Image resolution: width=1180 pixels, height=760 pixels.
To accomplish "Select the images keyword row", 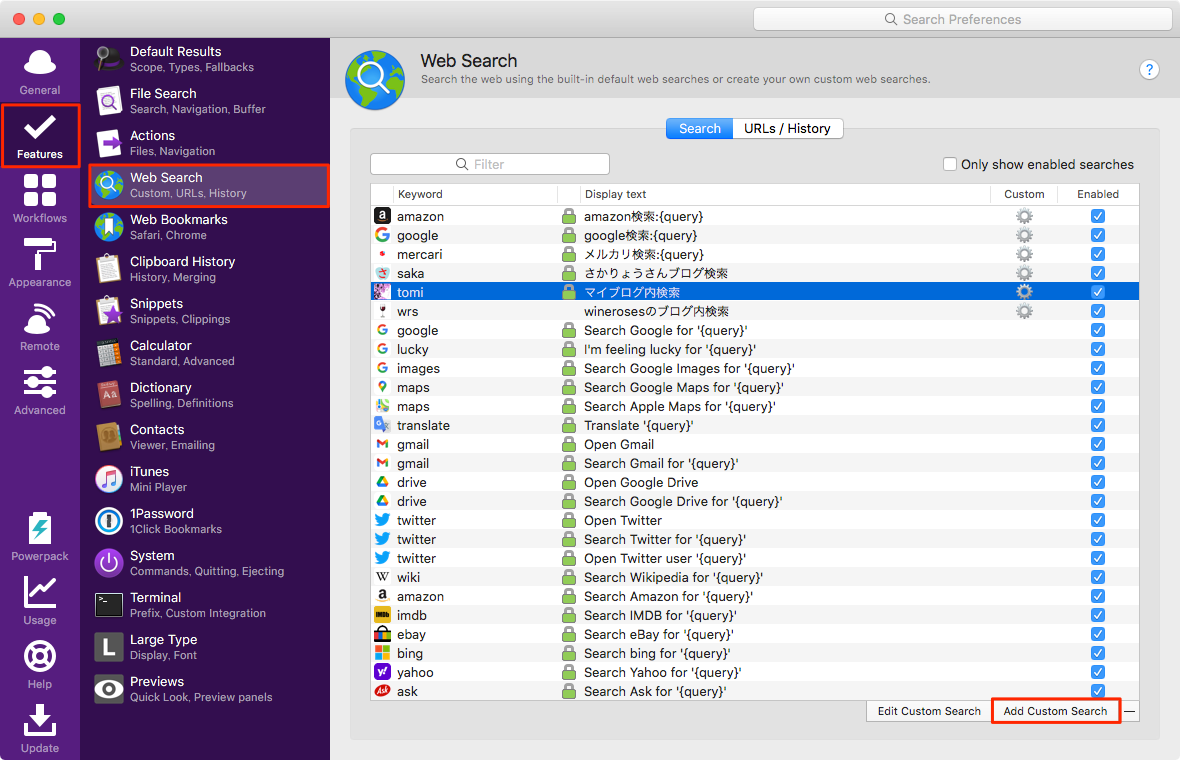I will (755, 368).
